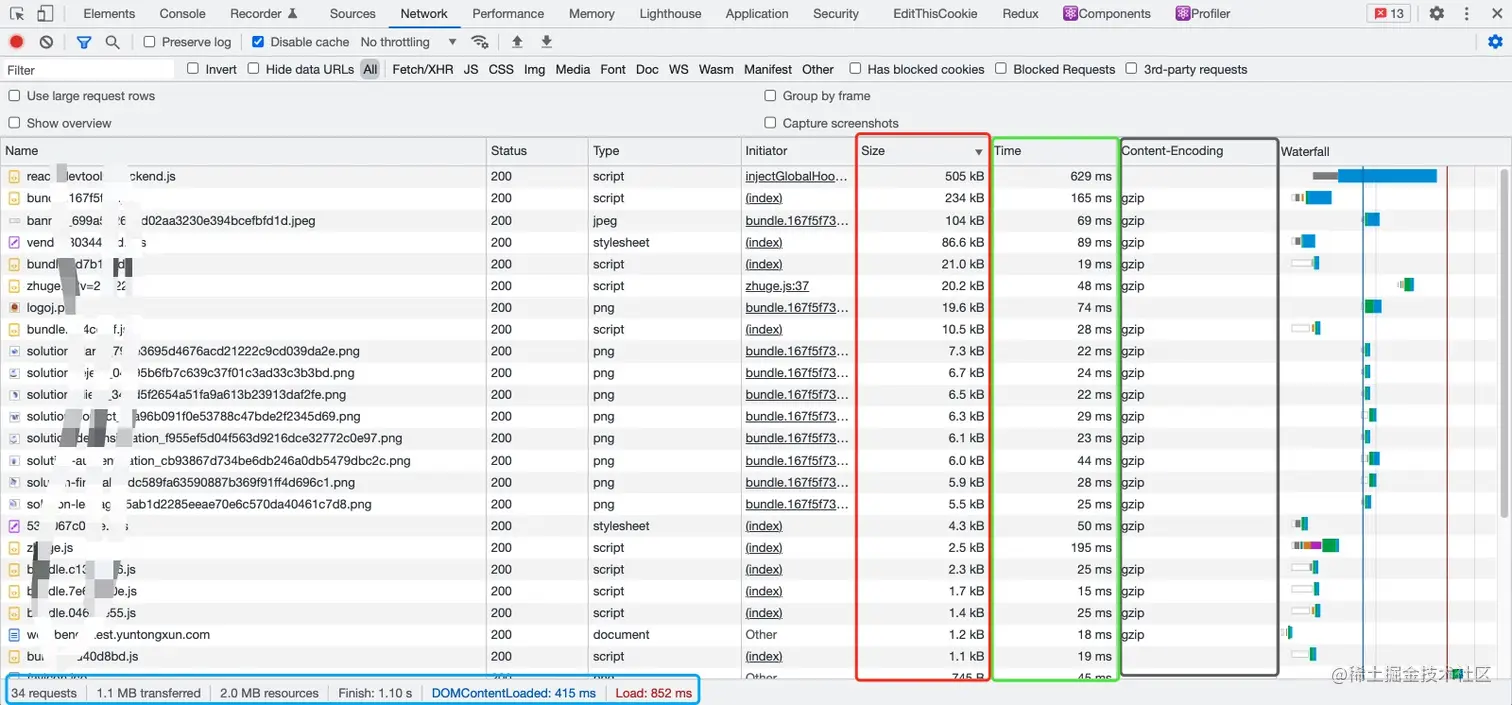Open the network conditions wifi icon
The image size is (1512, 705).
pos(480,42)
